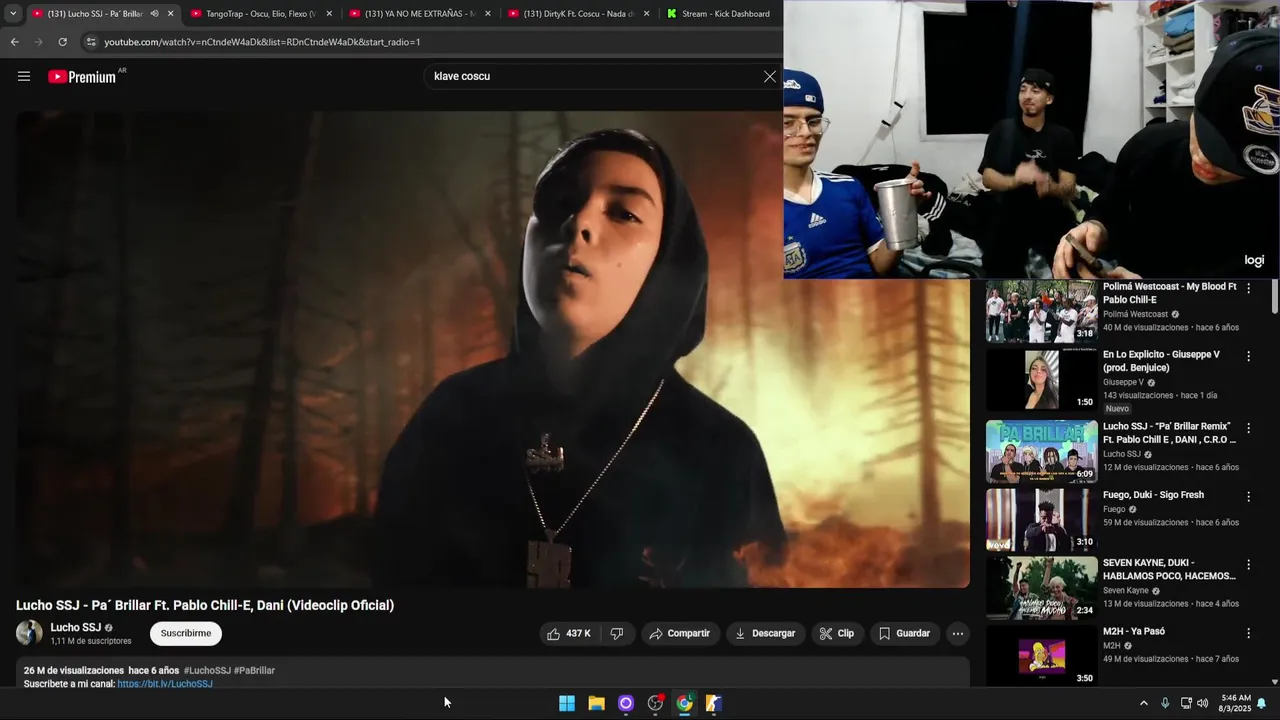Switch to the YA NO ME EXTRAÑAS tab
1280x720 pixels.
point(418,14)
